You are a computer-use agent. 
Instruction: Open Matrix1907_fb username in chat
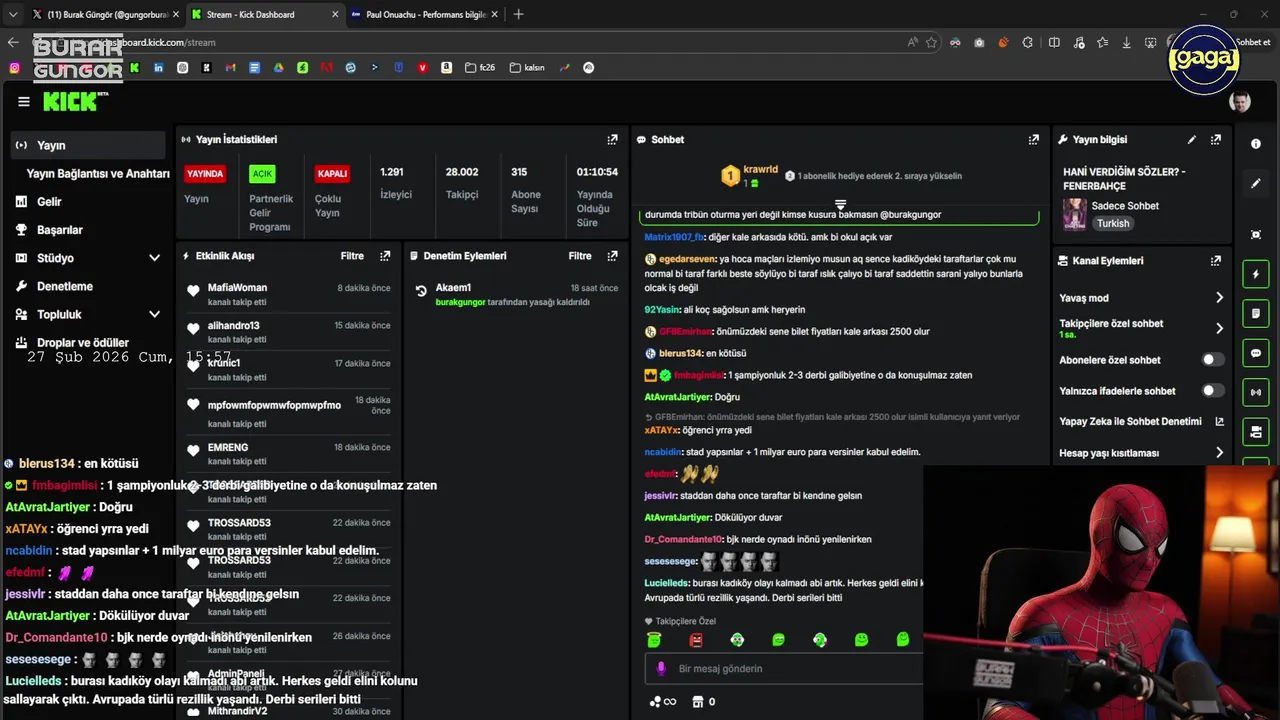(674, 237)
